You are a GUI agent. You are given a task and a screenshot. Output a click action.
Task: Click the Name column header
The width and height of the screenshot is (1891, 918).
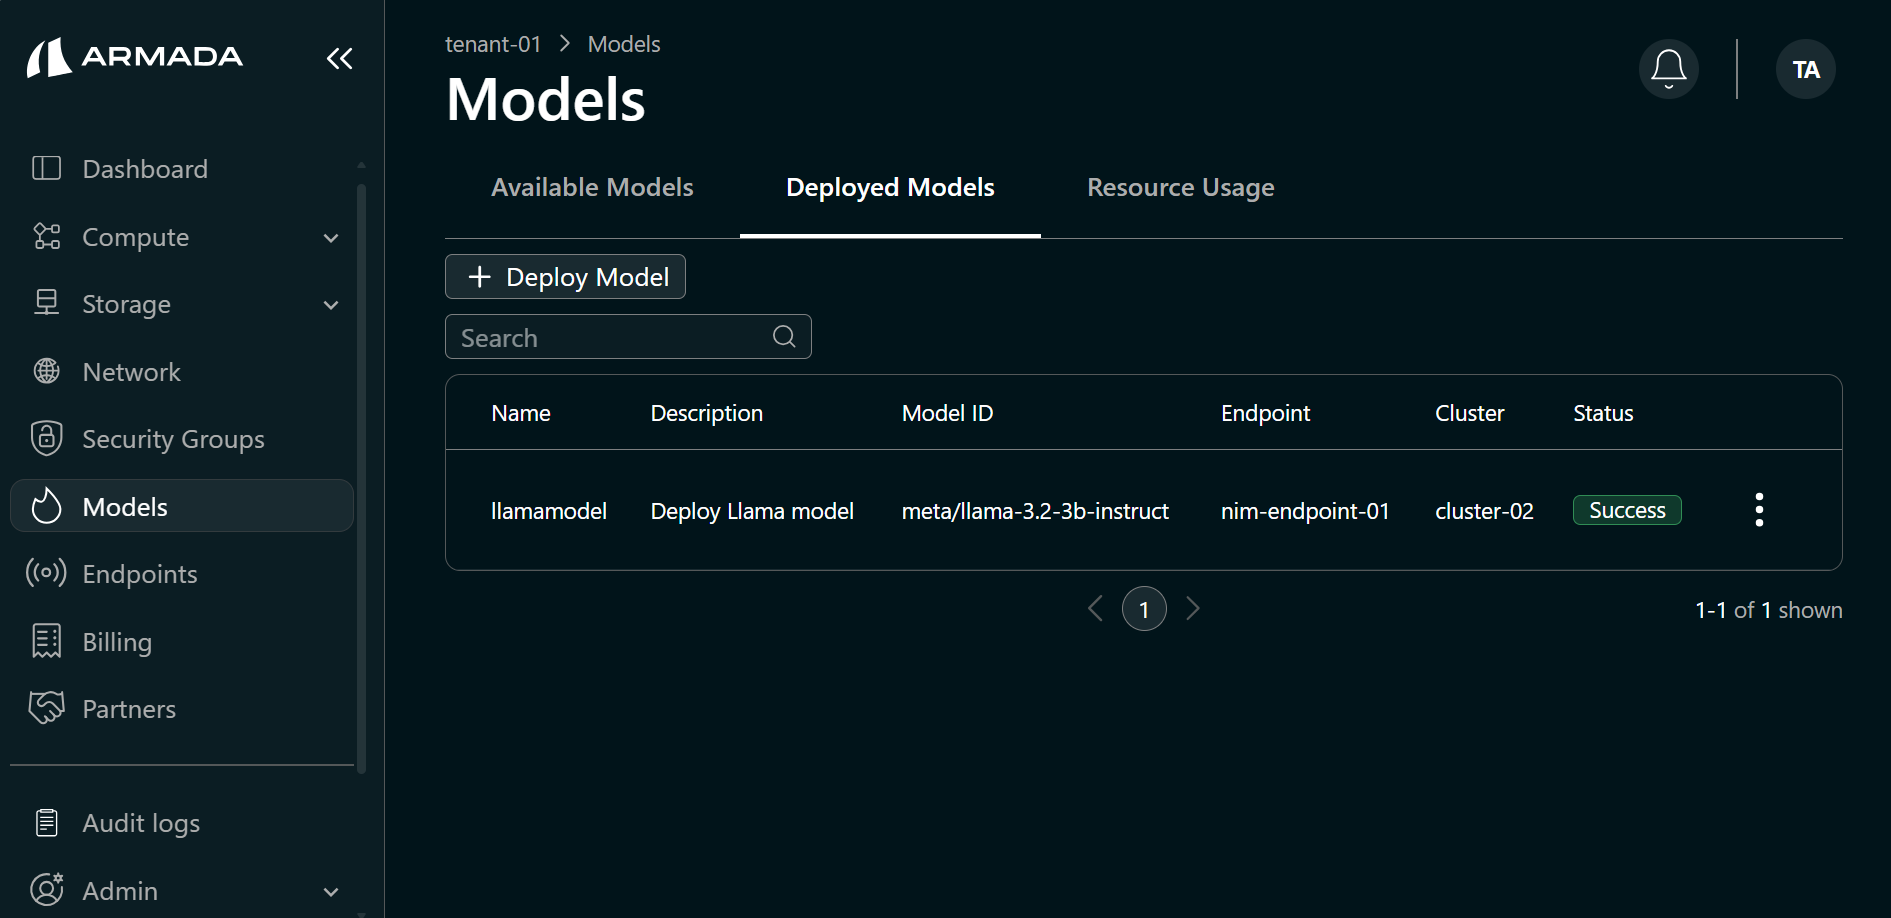(521, 413)
